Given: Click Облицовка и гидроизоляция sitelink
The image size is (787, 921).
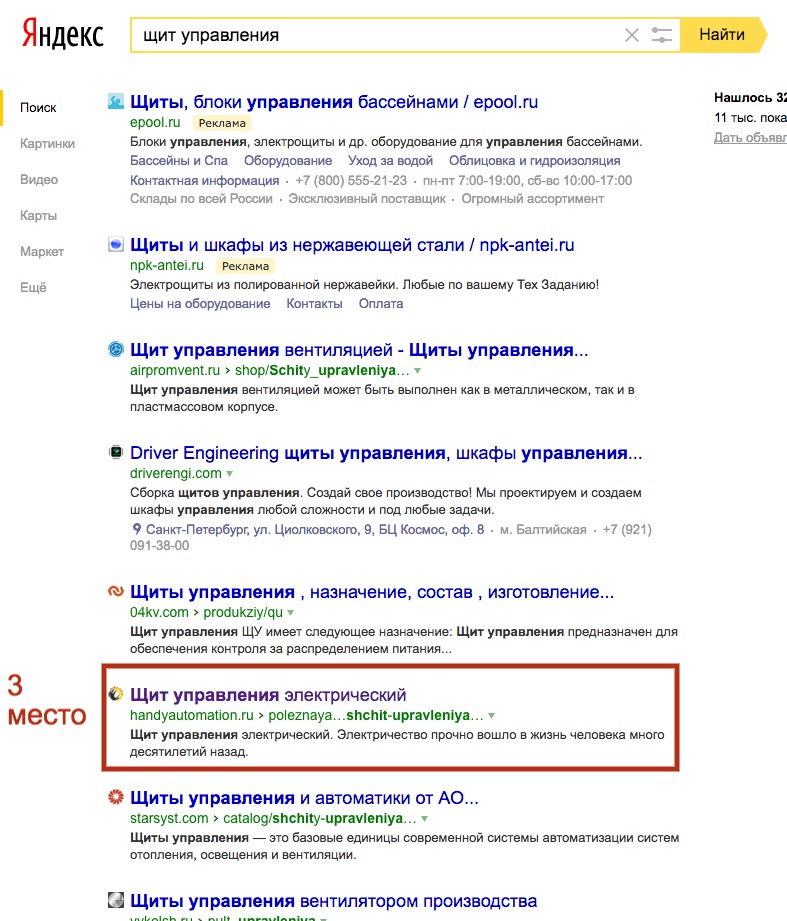Looking at the screenshot, I should point(534,160).
